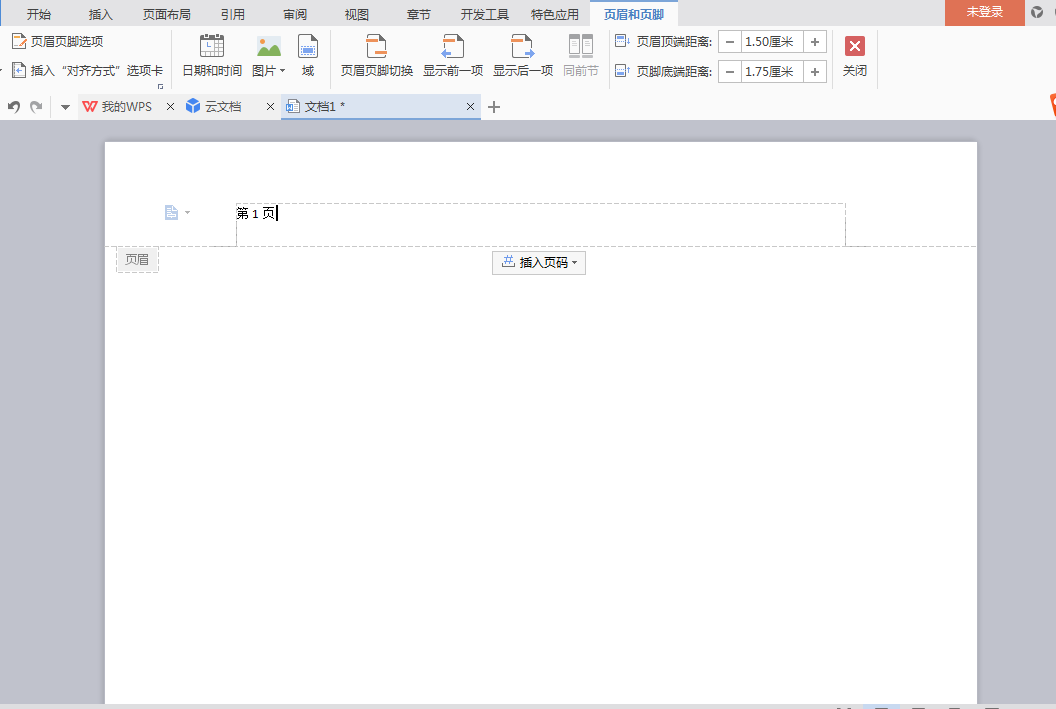This screenshot has width=1056, height=709.
Task: Add a new document tab
Action: click(x=494, y=107)
